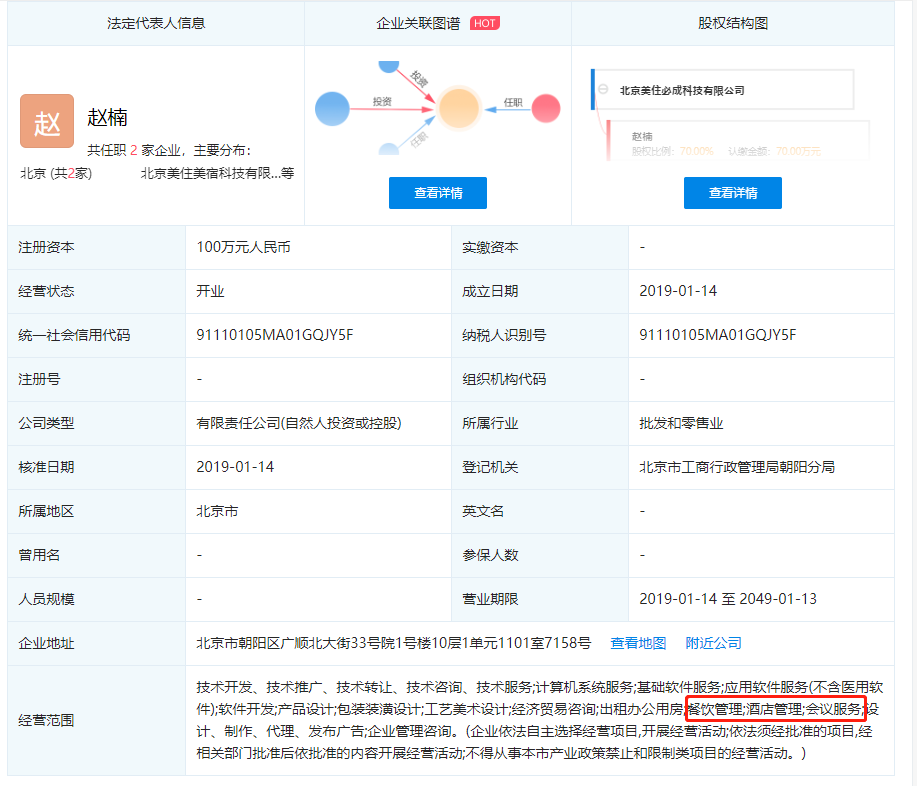Screen dimensions: 917x786
Task: Click the 人员规模 label cell
Action: pyautogui.click(x=96, y=599)
